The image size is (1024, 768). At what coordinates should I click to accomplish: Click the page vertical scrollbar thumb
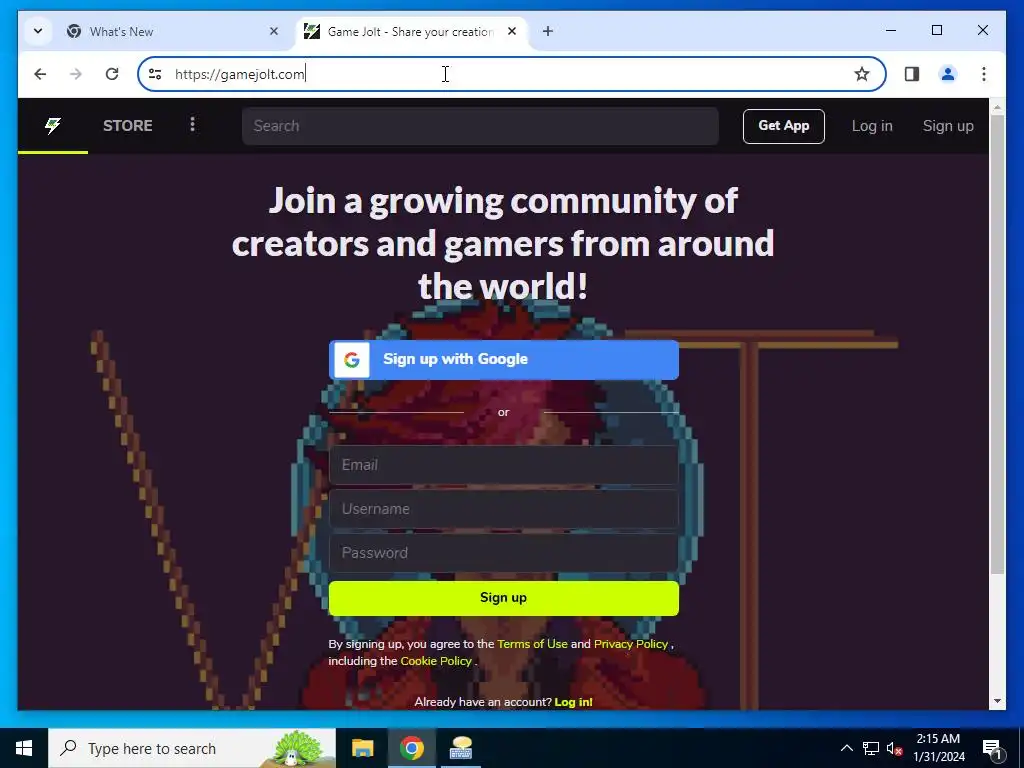click(x=997, y=345)
